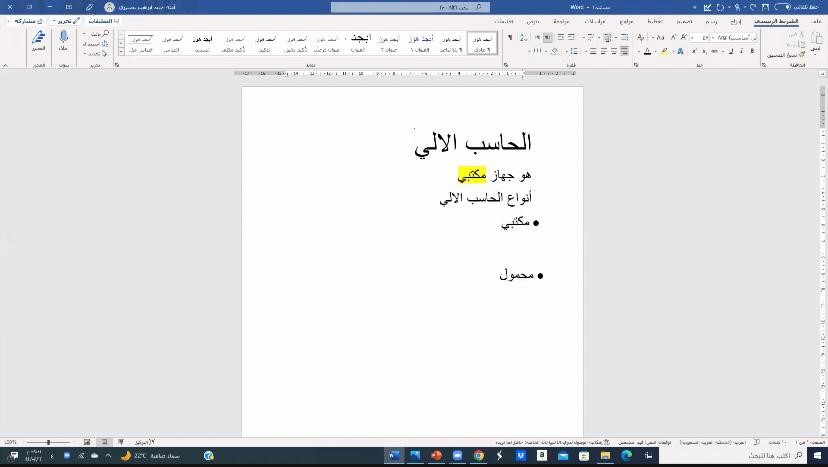828x467 pixels.
Task: Click the Share button
Action: coord(27,21)
